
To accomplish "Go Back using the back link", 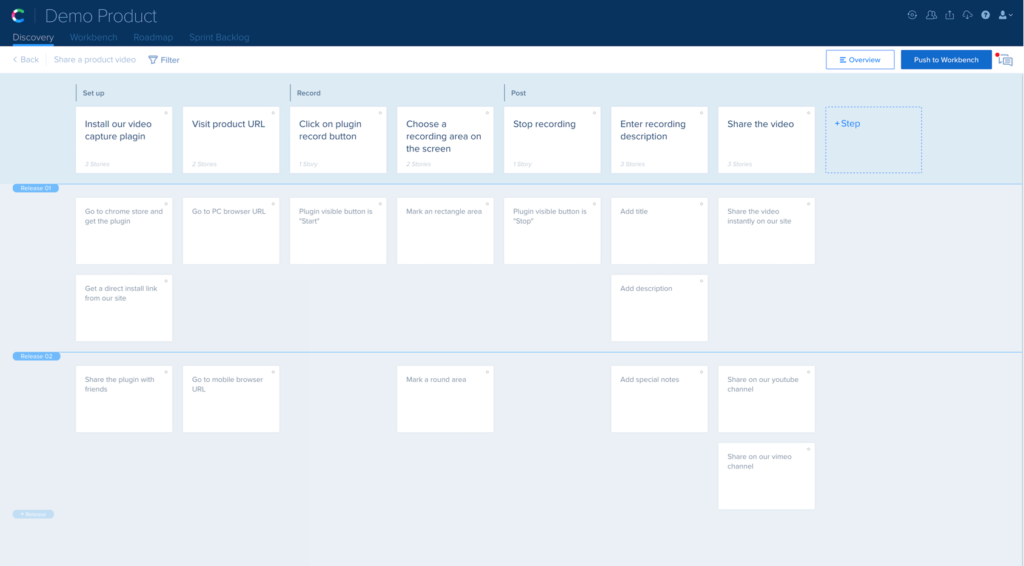I will (x=26, y=60).
